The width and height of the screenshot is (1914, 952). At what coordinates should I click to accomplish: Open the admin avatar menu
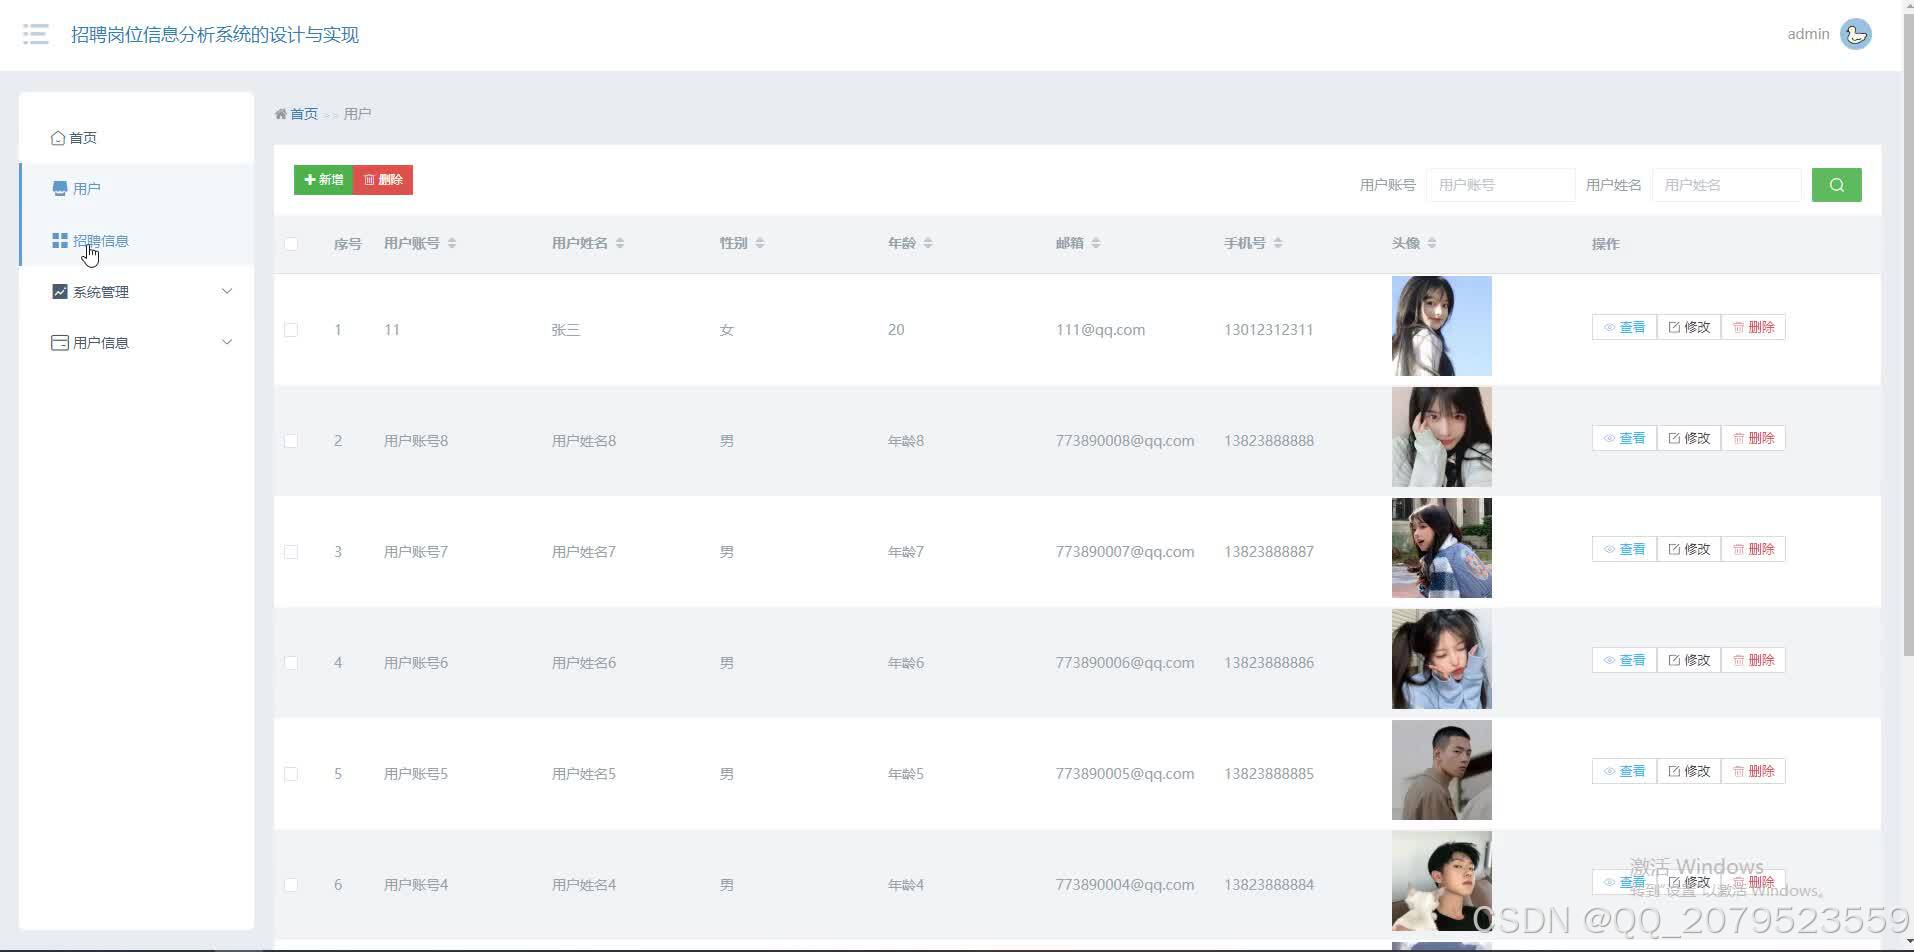[x=1856, y=34]
